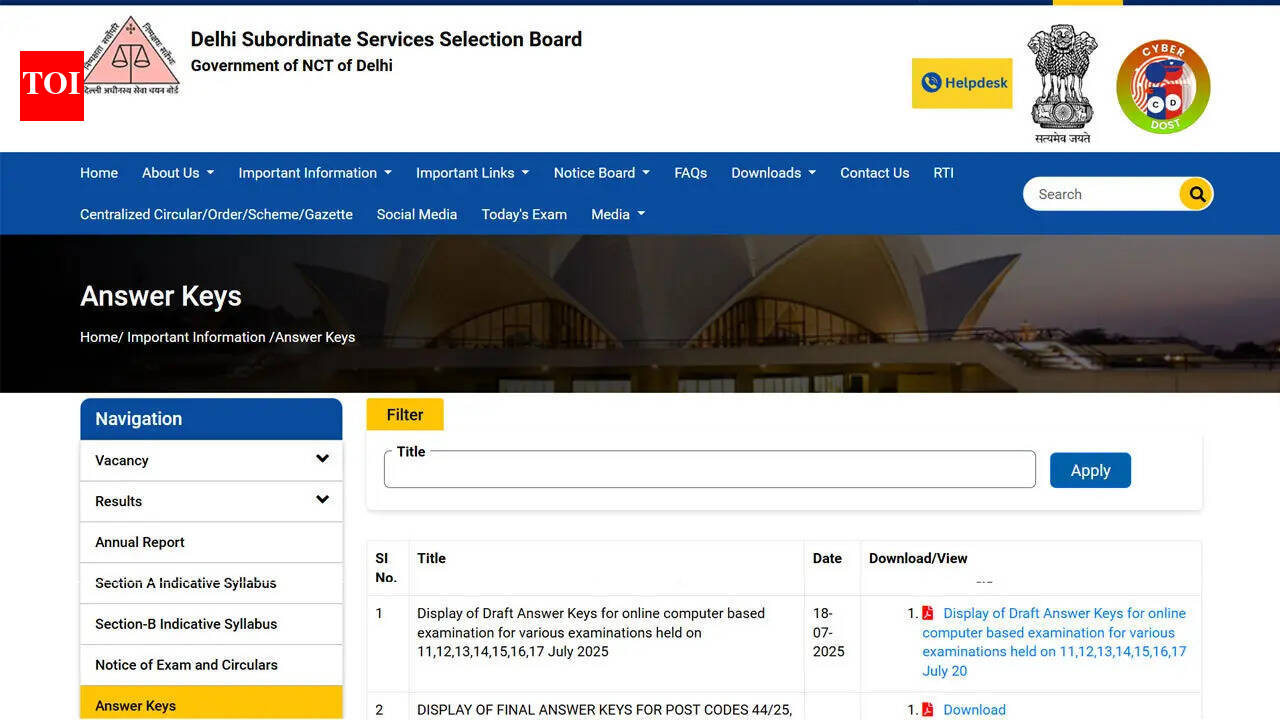Open the PDF icon beside Draft Answer Keys link
1280x720 pixels.
(x=927, y=613)
